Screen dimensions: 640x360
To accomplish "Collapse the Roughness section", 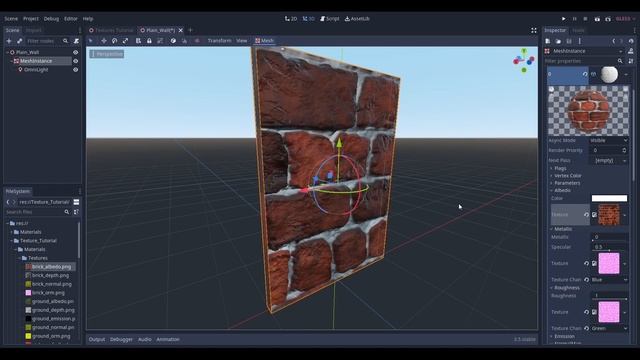I will (567, 288).
